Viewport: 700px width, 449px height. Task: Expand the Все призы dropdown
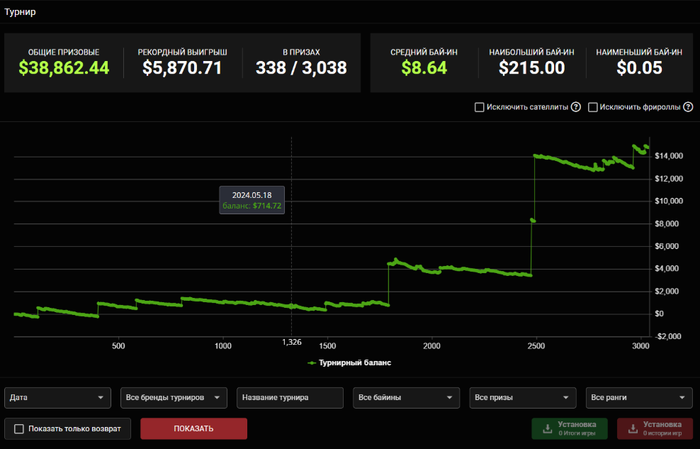(523, 398)
